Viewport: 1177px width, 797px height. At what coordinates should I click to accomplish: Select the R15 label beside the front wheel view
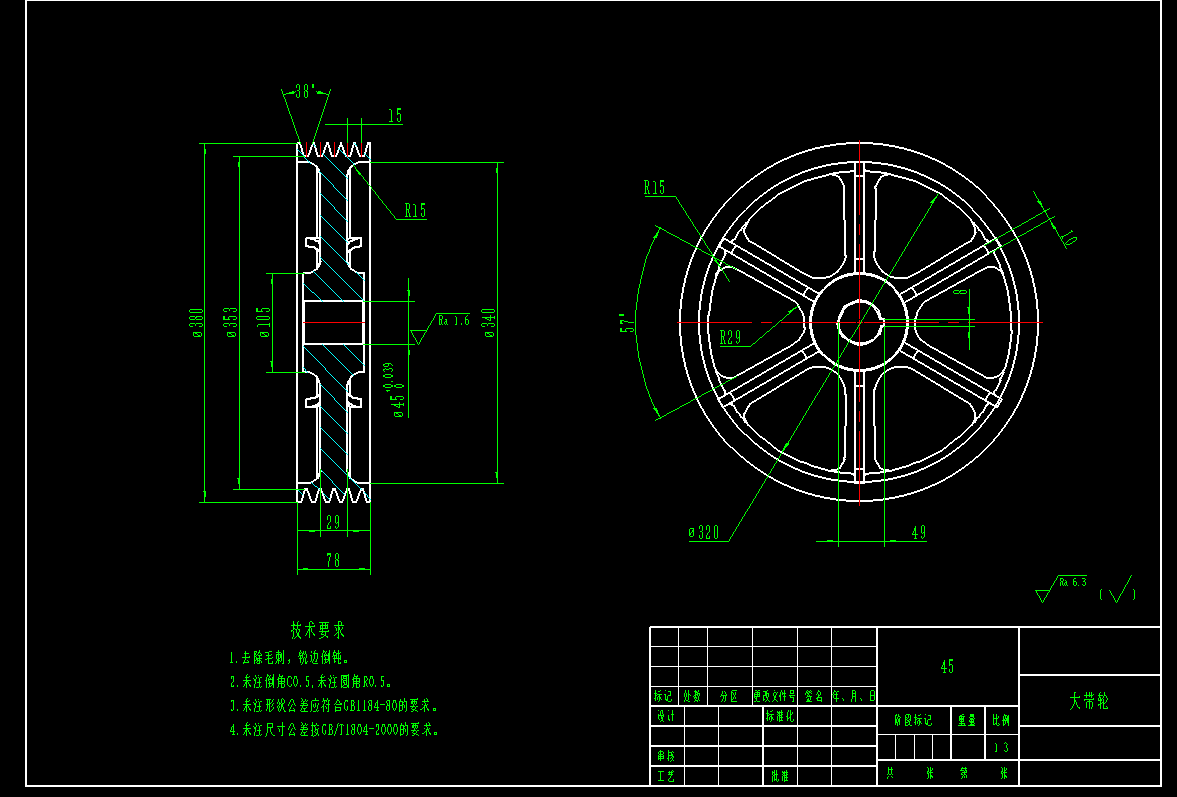pyautogui.click(x=655, y=188)
